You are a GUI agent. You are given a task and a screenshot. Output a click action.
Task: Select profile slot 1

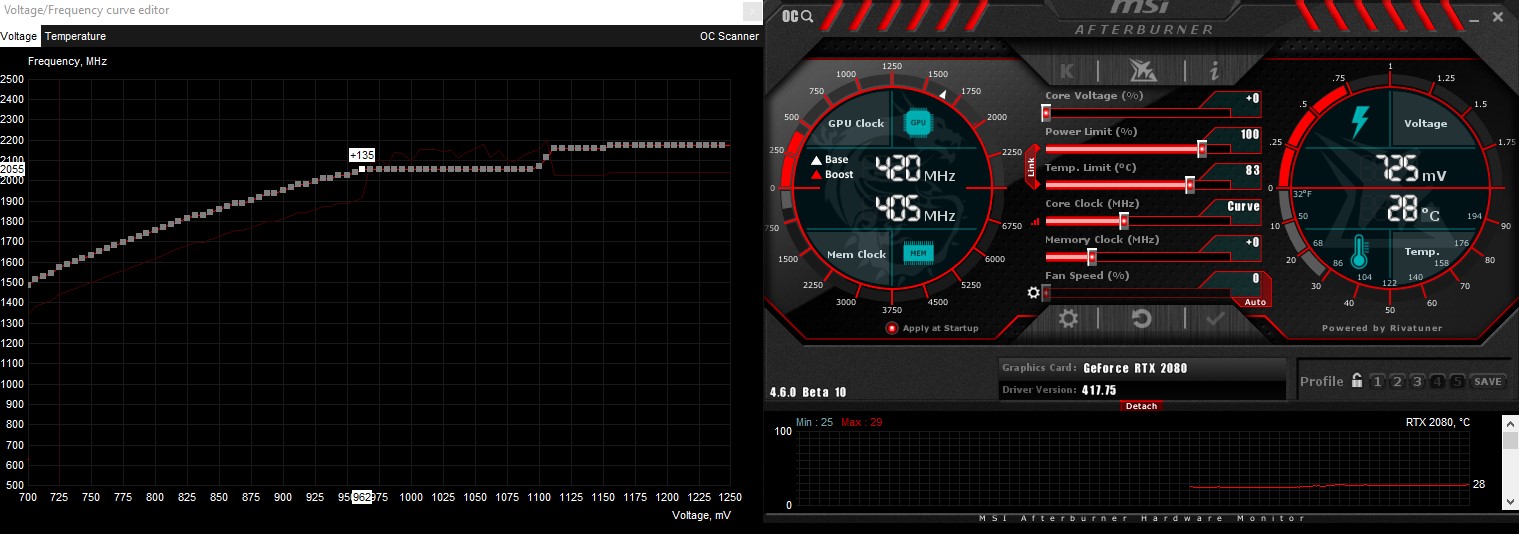(1377, 381)
